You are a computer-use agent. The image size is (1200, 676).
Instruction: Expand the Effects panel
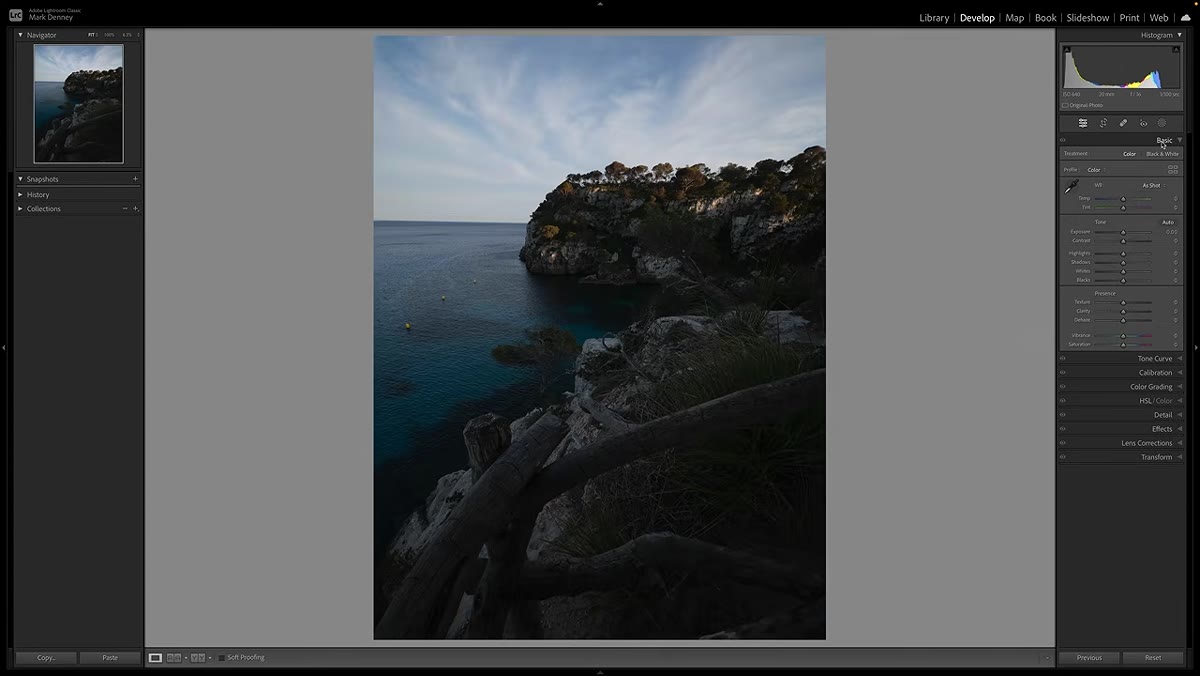point(1180,429)
